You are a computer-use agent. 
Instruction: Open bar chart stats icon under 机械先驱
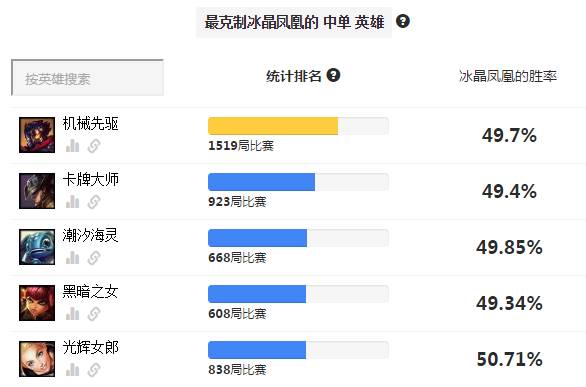click(x=73, y=146)
